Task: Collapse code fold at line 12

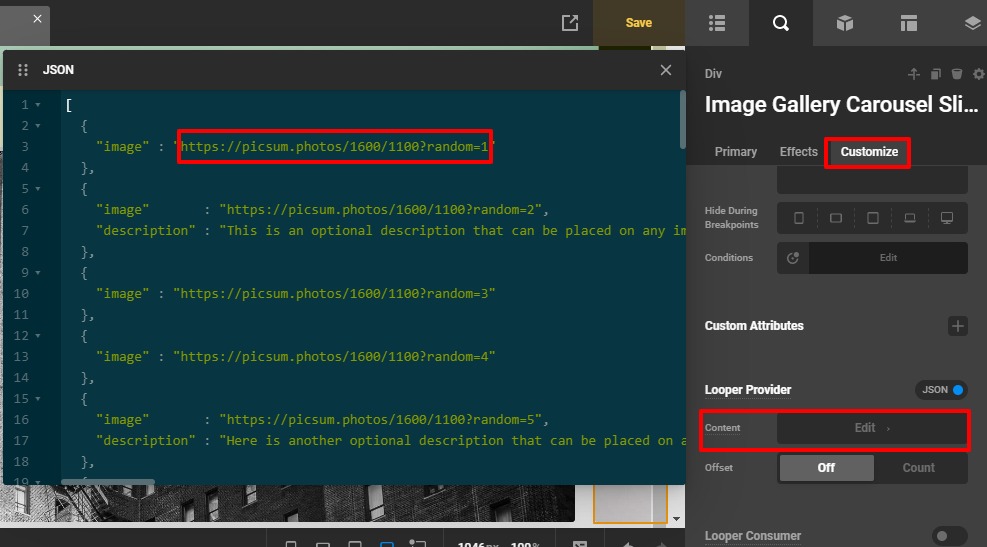Action: (x=37, y=336)
